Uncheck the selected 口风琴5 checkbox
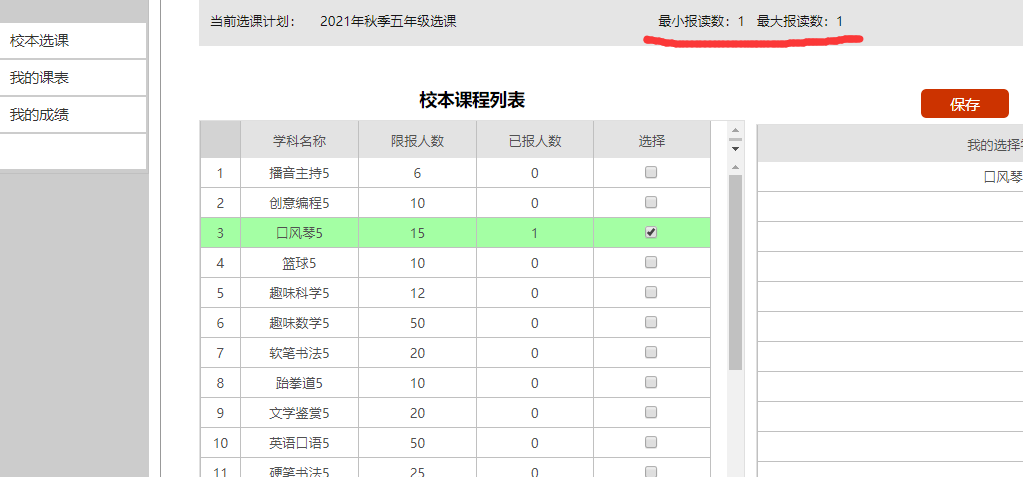 click(651, 232)
